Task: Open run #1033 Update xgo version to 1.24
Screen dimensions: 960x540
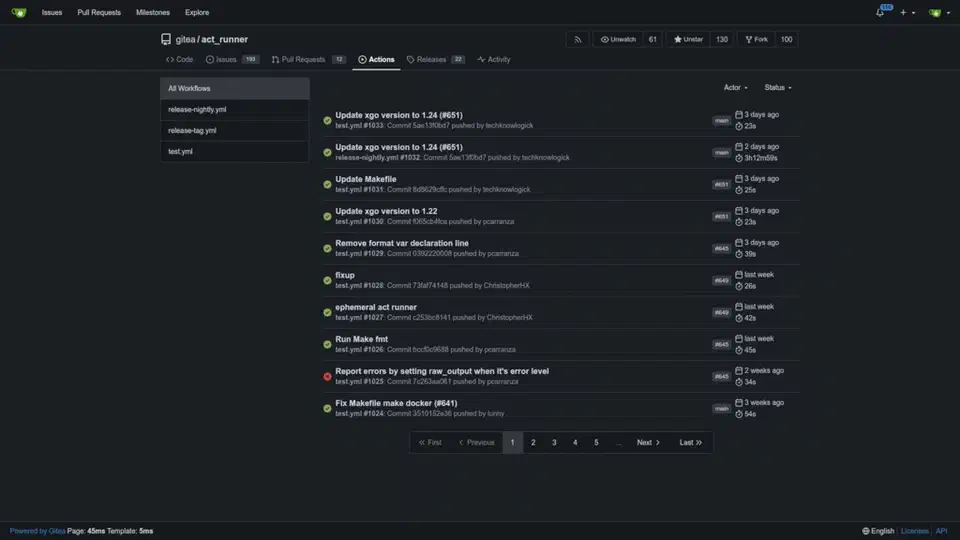Action: [x=399, y=115]
